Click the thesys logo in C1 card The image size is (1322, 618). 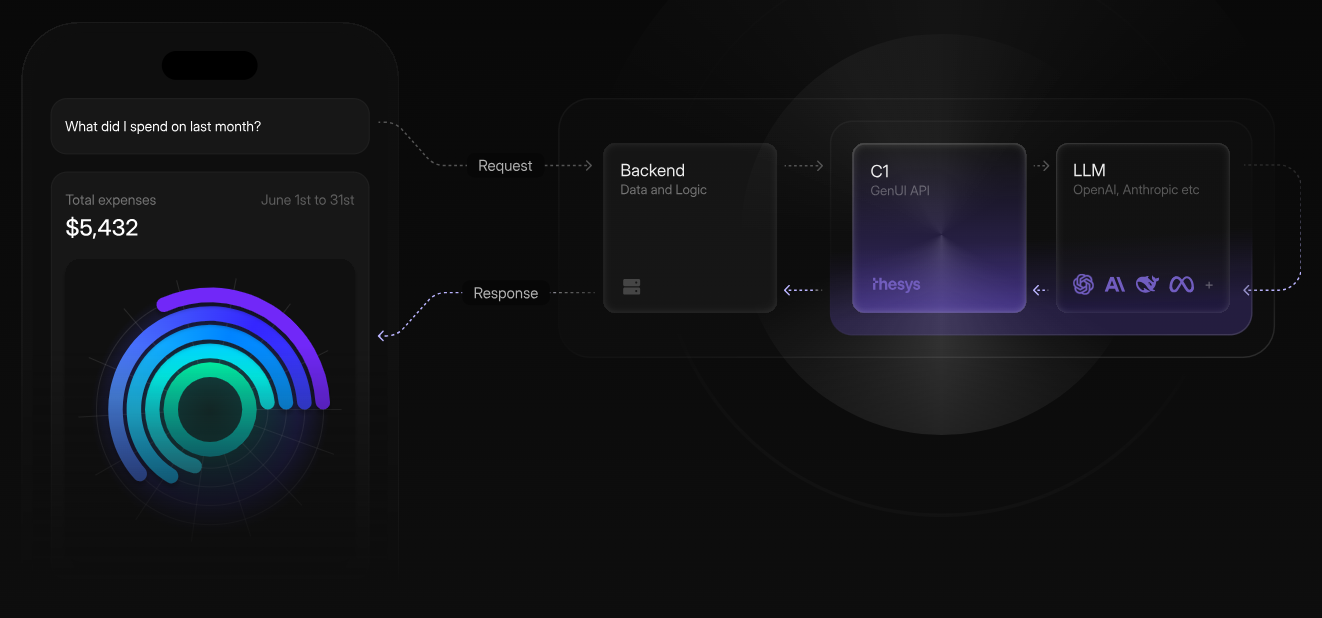[896, 284]
